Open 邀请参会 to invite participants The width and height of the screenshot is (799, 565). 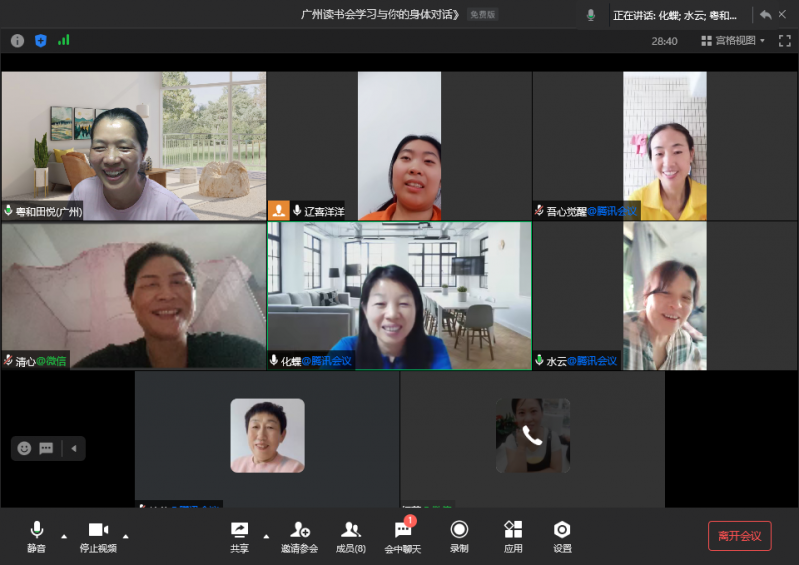299,536
